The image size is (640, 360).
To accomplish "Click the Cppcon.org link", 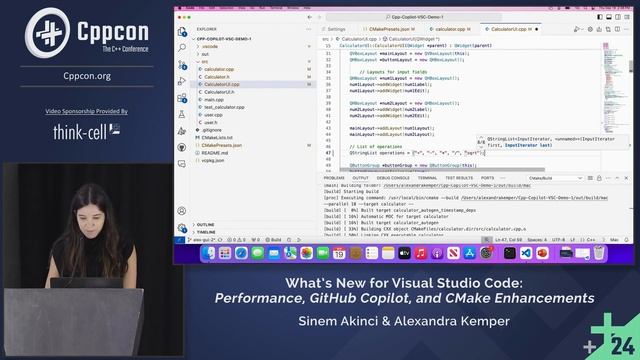I will tap(87, 76).
